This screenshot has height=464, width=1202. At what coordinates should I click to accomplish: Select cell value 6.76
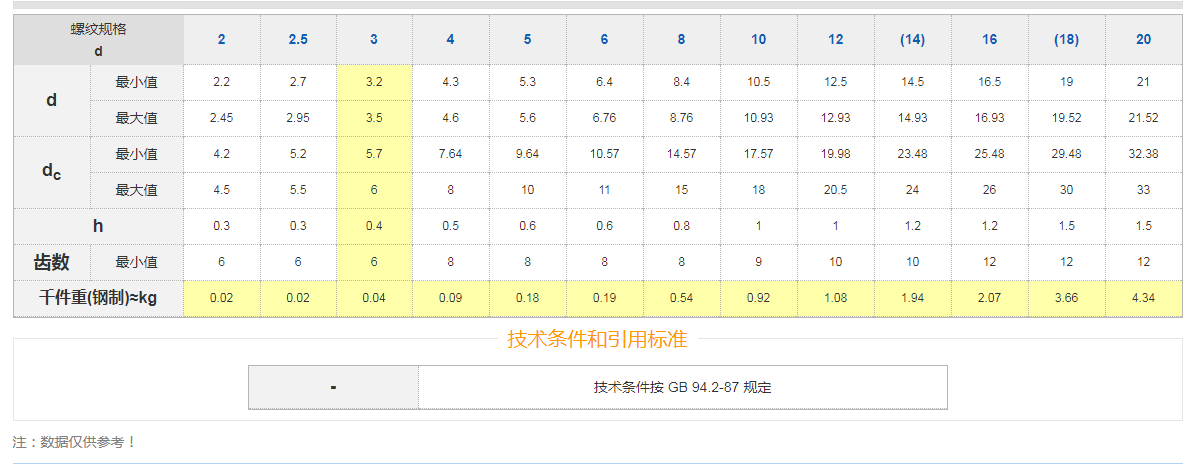605,118
